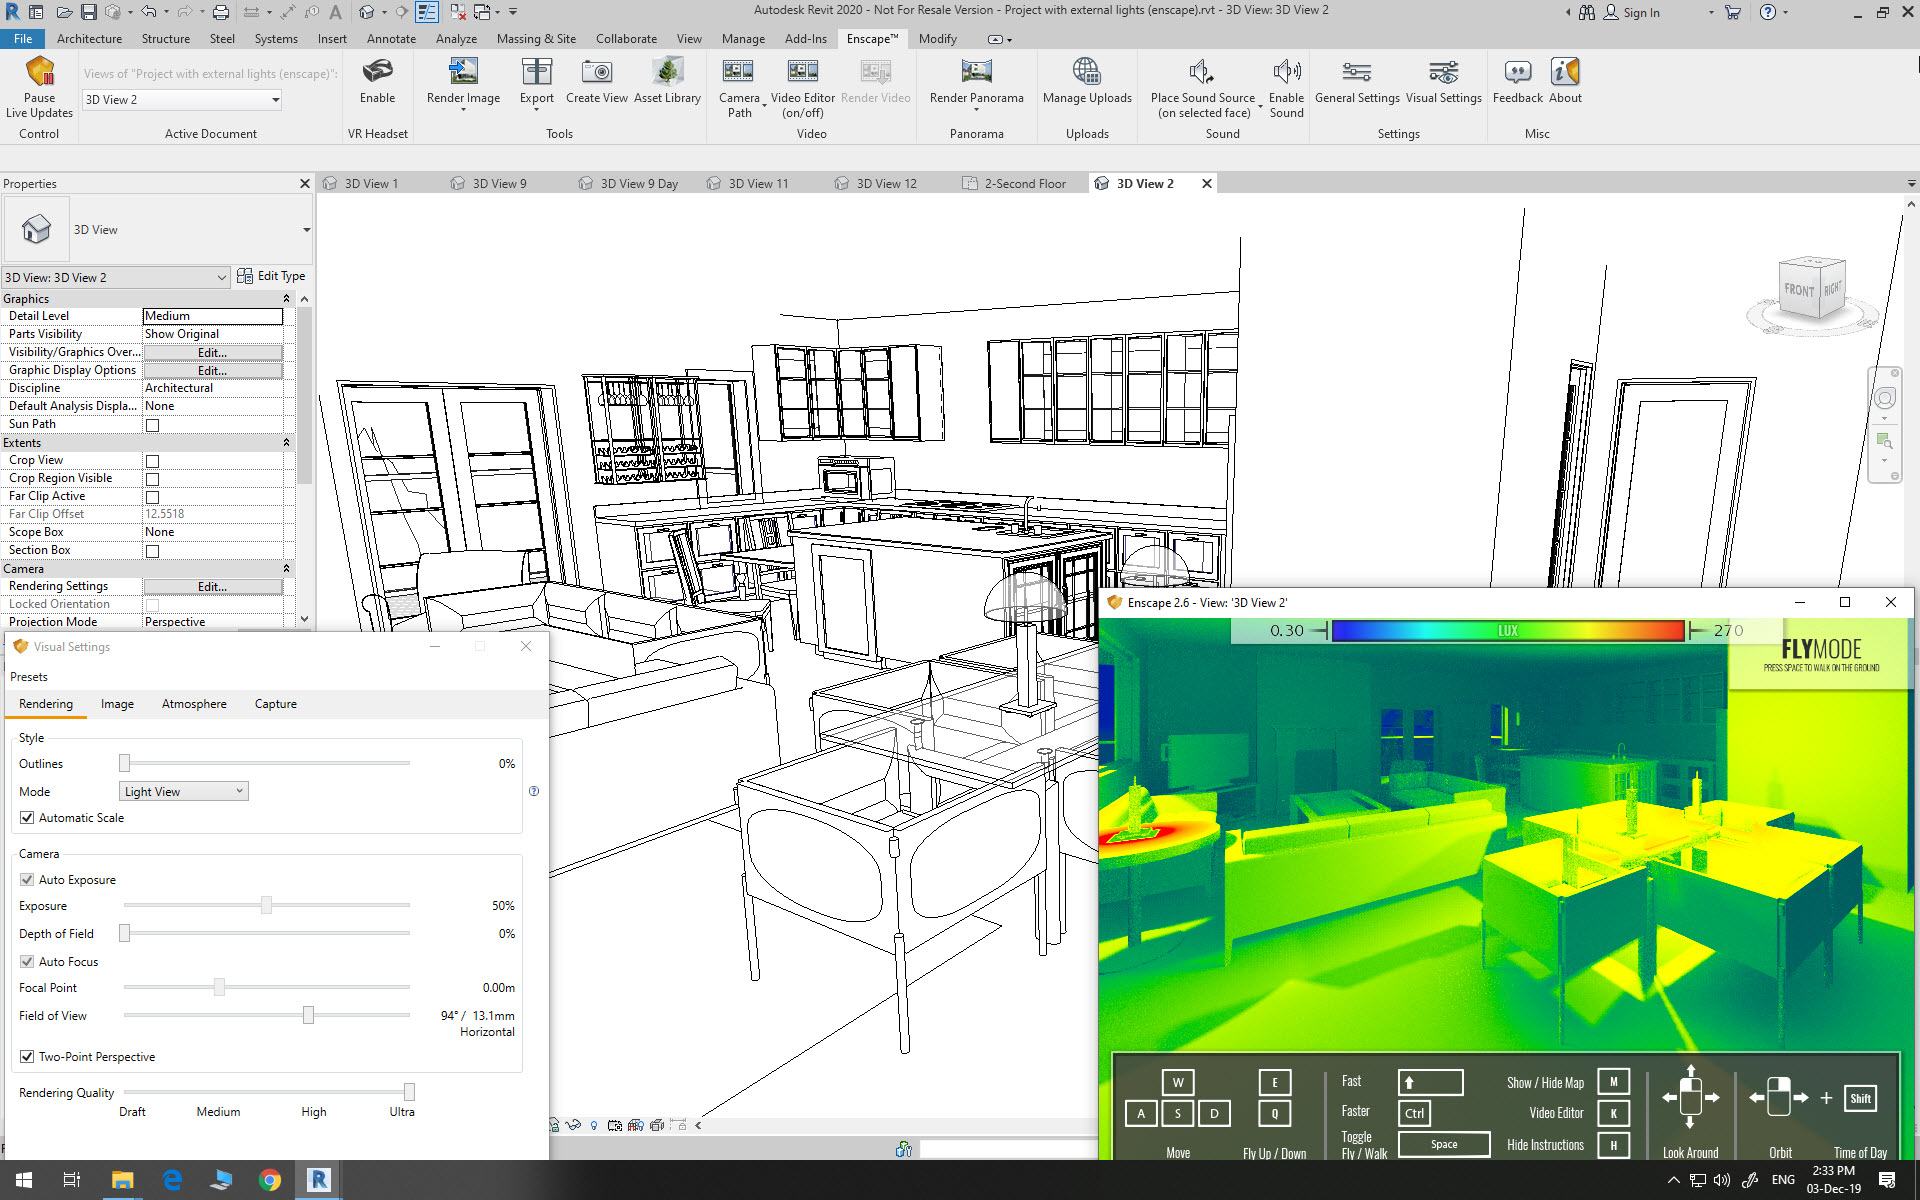This screenshot has height=1200, width=1920.
Task: Click the Export icon
Action: [x=537, y=72]
